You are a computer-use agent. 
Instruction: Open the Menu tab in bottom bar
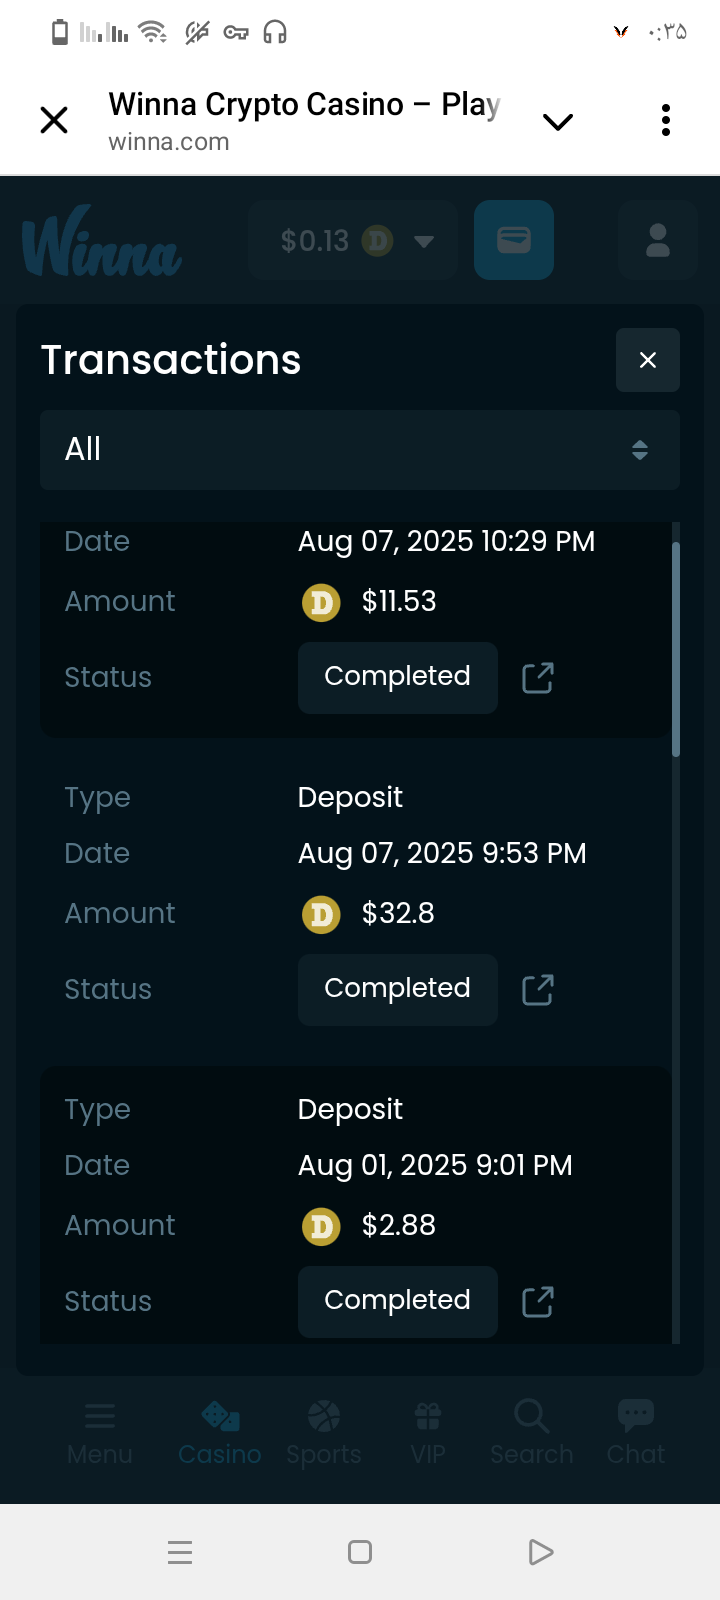coord(100,1432)
